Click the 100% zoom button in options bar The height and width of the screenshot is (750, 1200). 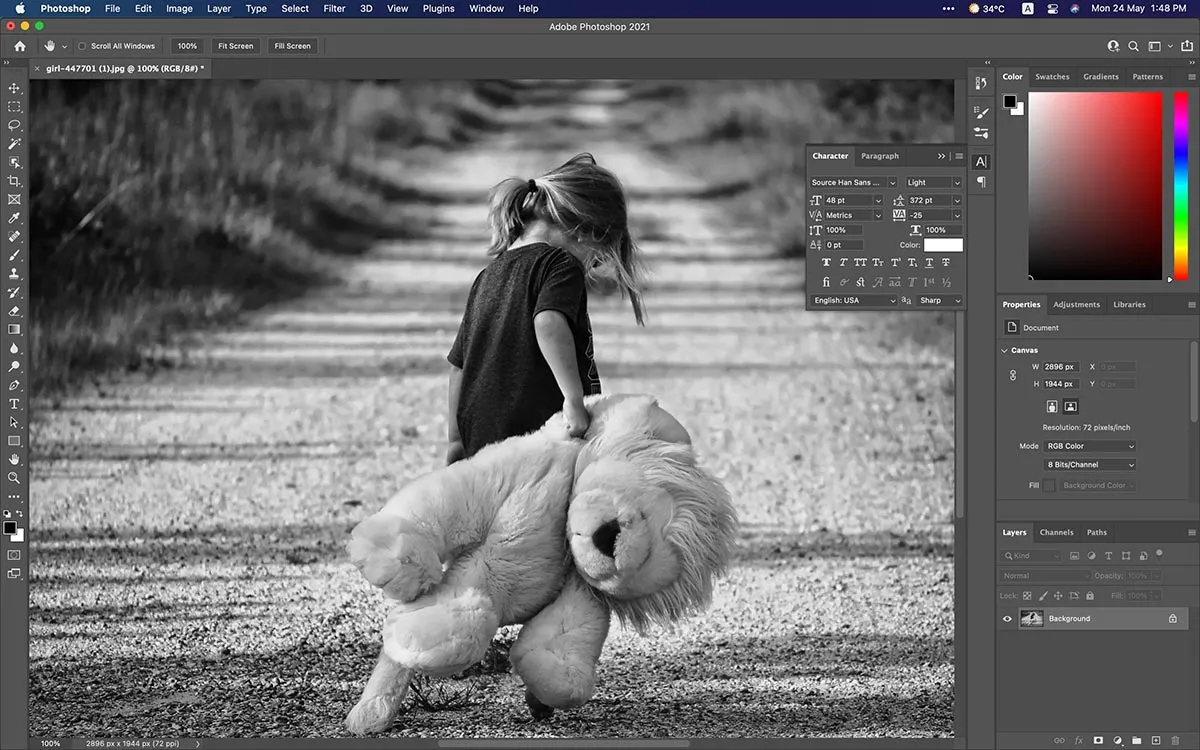[187, 46]
